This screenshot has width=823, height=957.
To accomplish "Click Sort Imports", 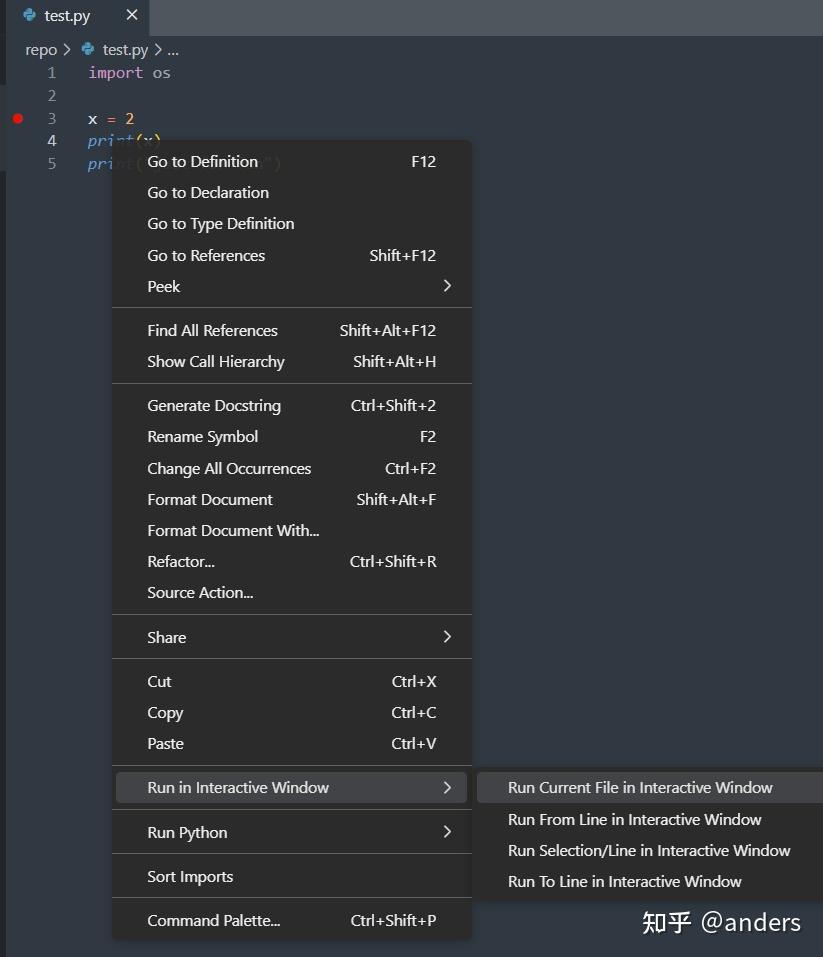I will (190, 876).
